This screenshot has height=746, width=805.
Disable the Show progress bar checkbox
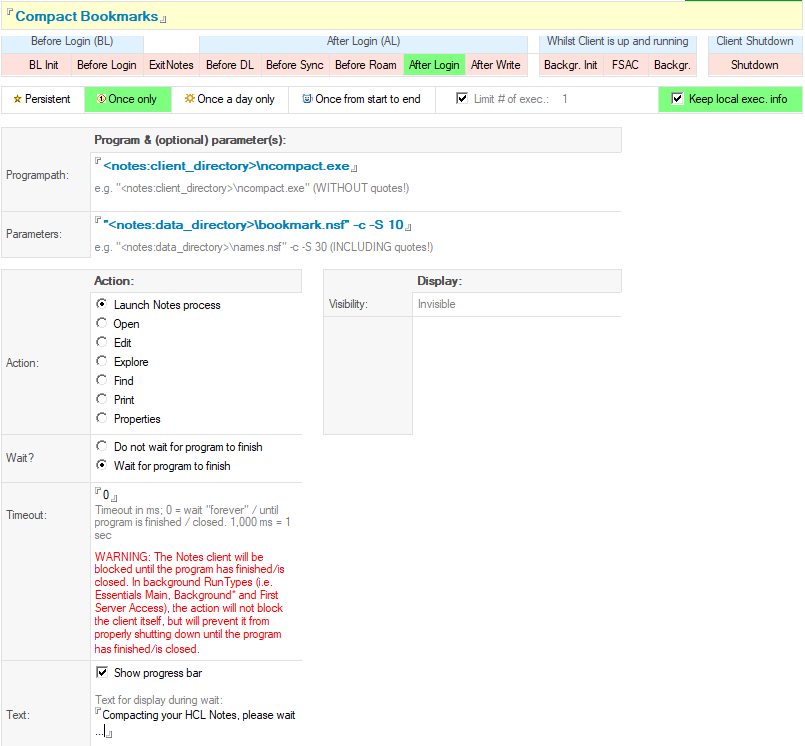102,673
